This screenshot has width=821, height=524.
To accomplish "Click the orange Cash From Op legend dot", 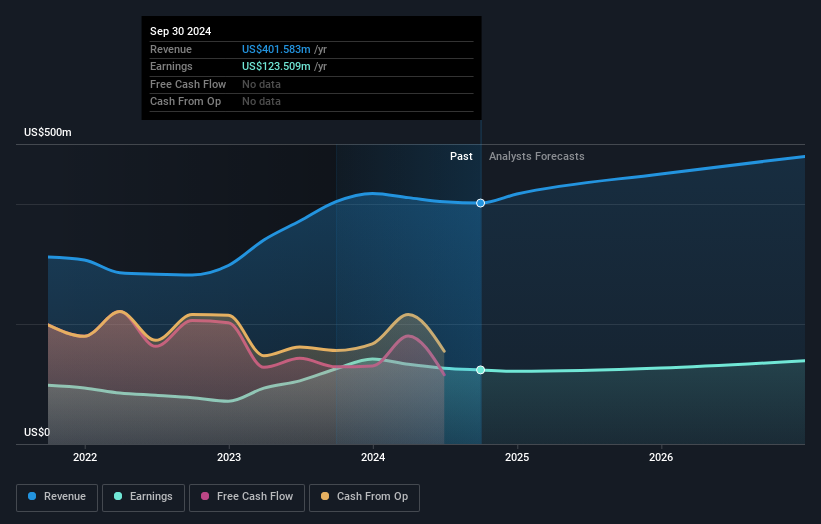I will pyautogui.click(x=325, y=496).
